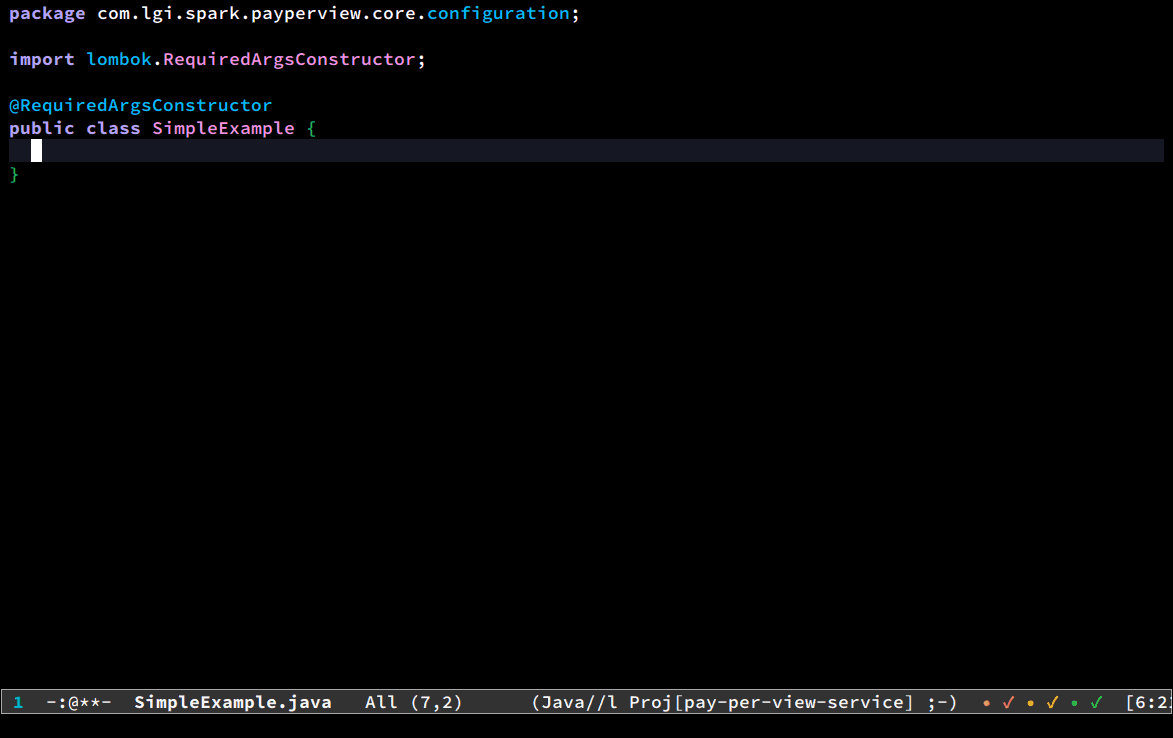The width and height of the screenshot is (1173, 738).
Task: Click the class keyword
Action: pyautogui.click(x=113, y=128)
